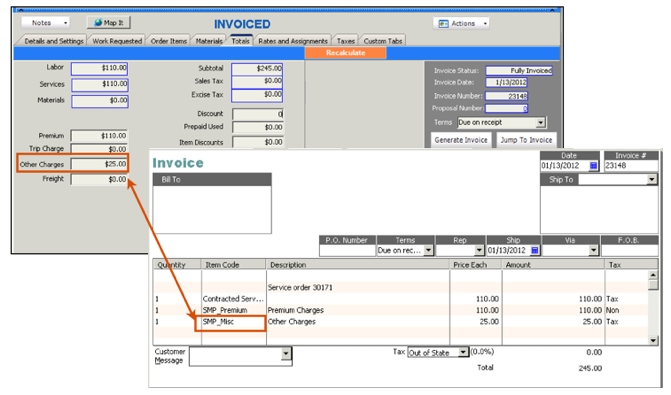The height and width of the screenshot is (395, 671).
Task: Click the Discount field
Action: [x=258, y=114]
